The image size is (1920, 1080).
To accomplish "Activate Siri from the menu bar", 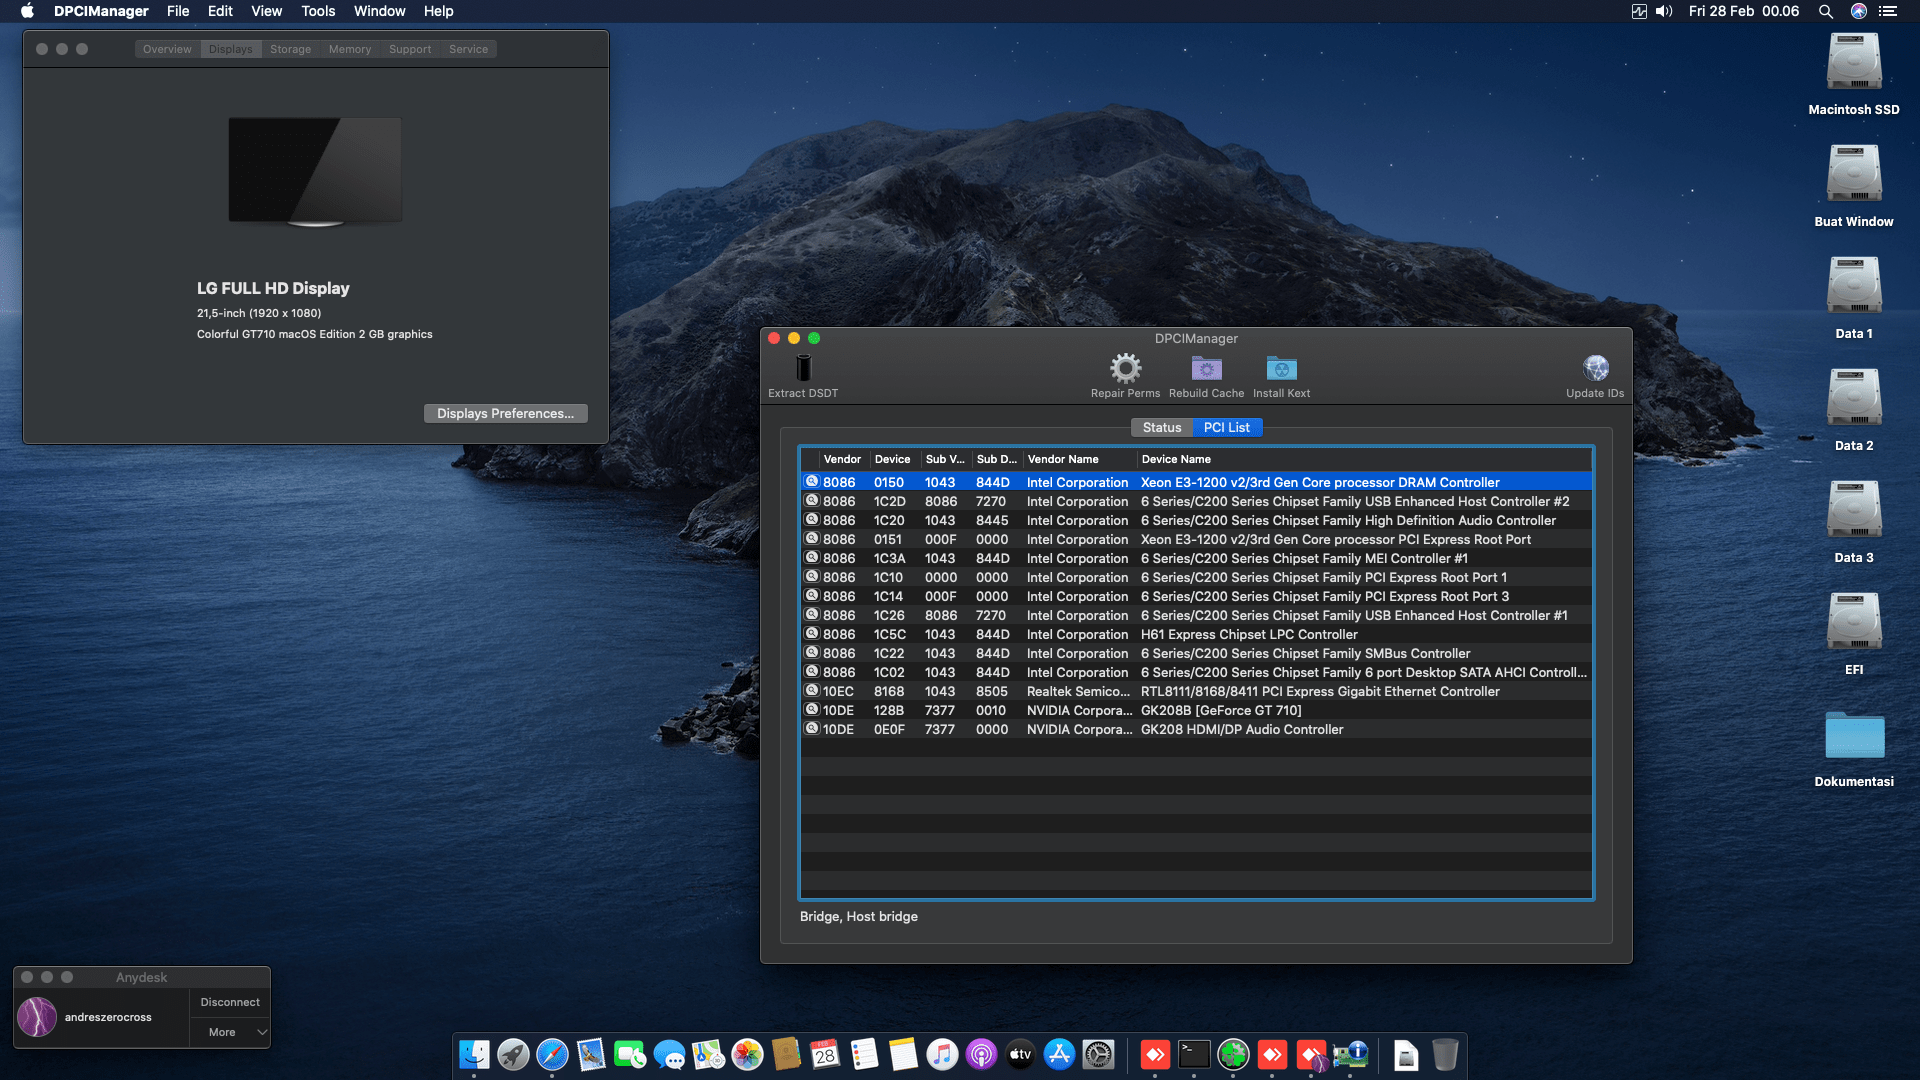I will pyautogui.click(x=1859, y=11).
